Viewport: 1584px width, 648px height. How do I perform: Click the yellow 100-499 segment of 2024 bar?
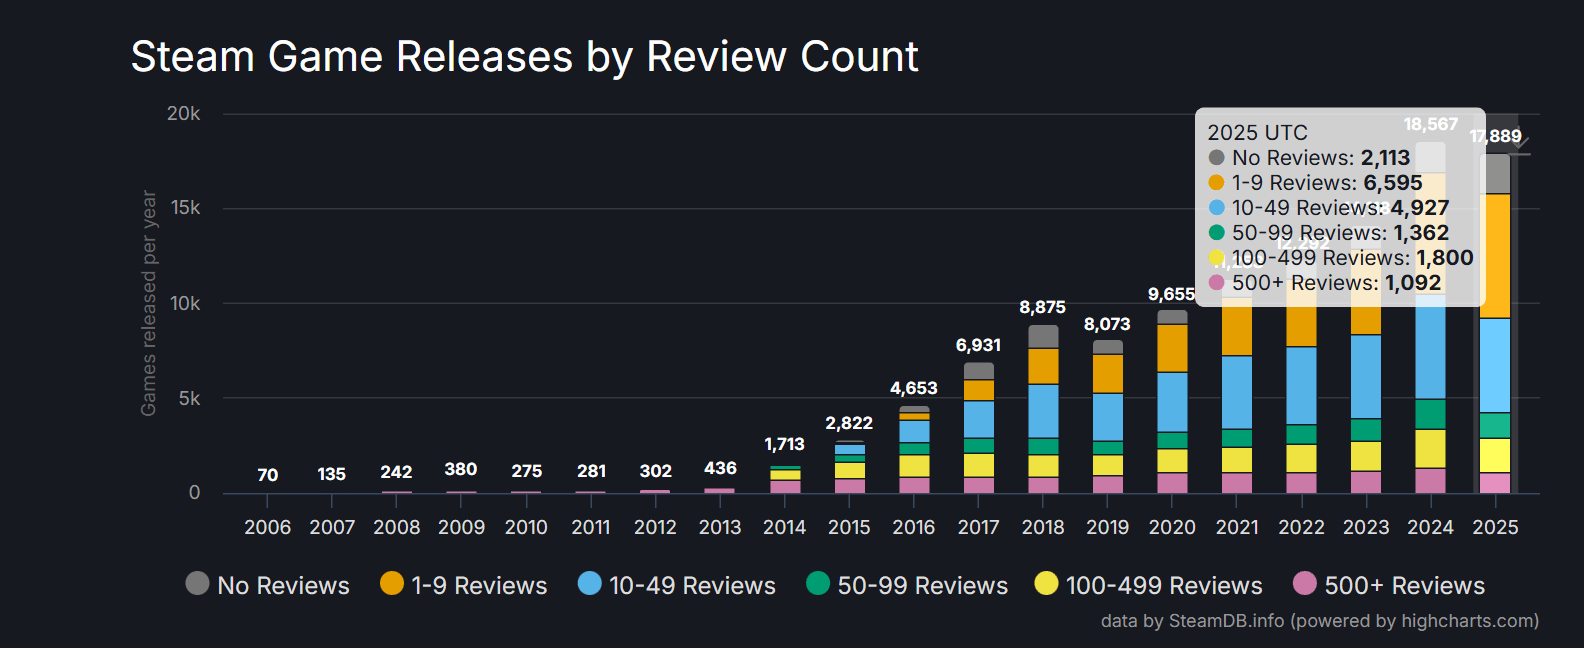click(1430, 448)
